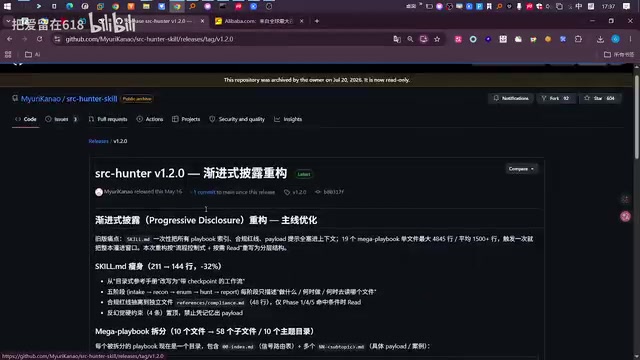
Task: Open the Projects tab
Action: pyautogui.click(x=186, y=119)
